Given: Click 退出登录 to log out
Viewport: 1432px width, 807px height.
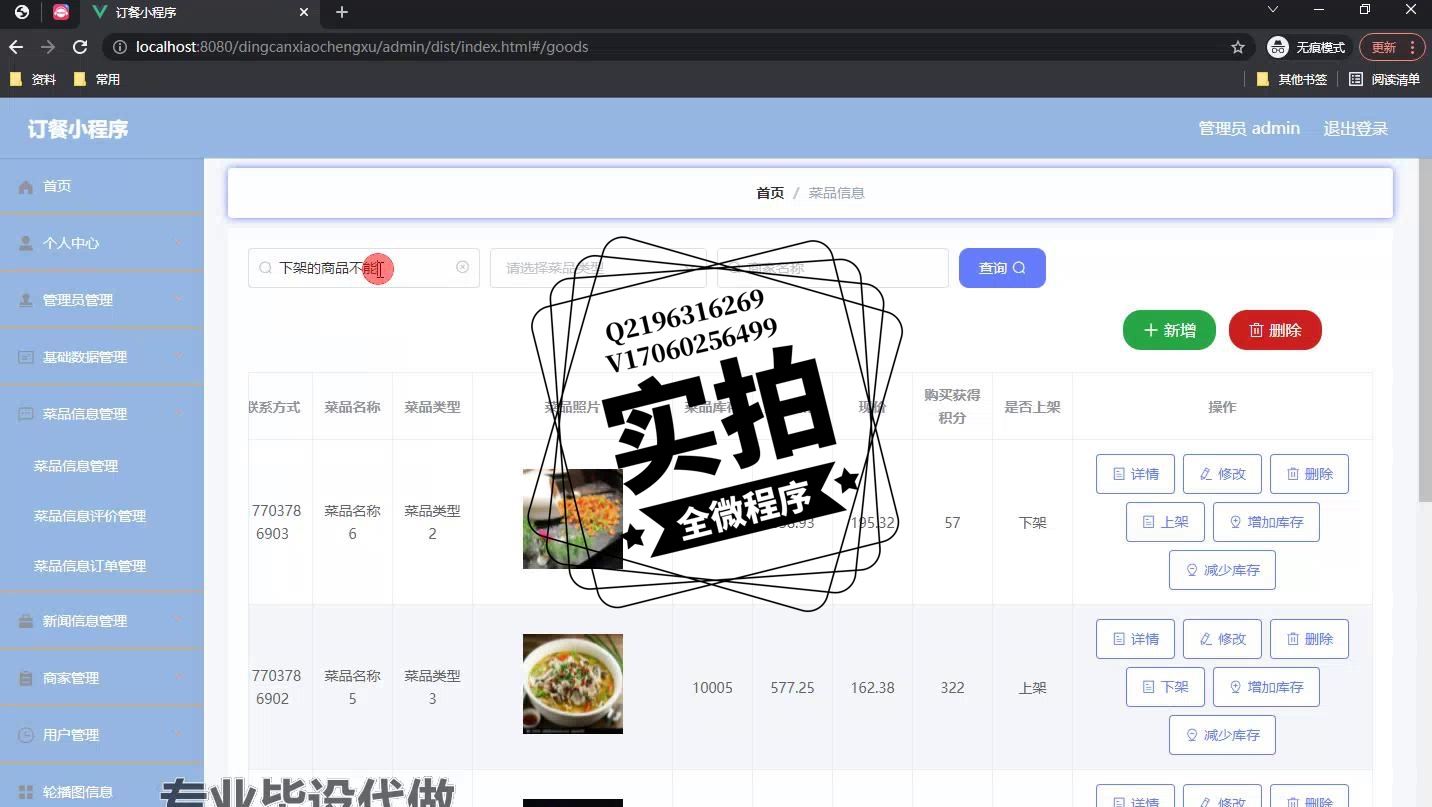Looking at the screenshot, I should tap(1355, 128).
